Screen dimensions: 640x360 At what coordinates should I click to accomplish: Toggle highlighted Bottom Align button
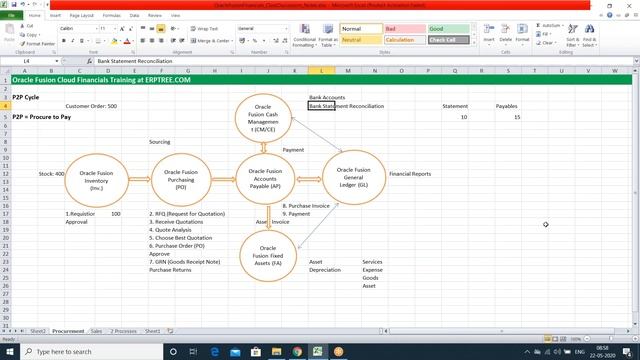pos(161,29)
